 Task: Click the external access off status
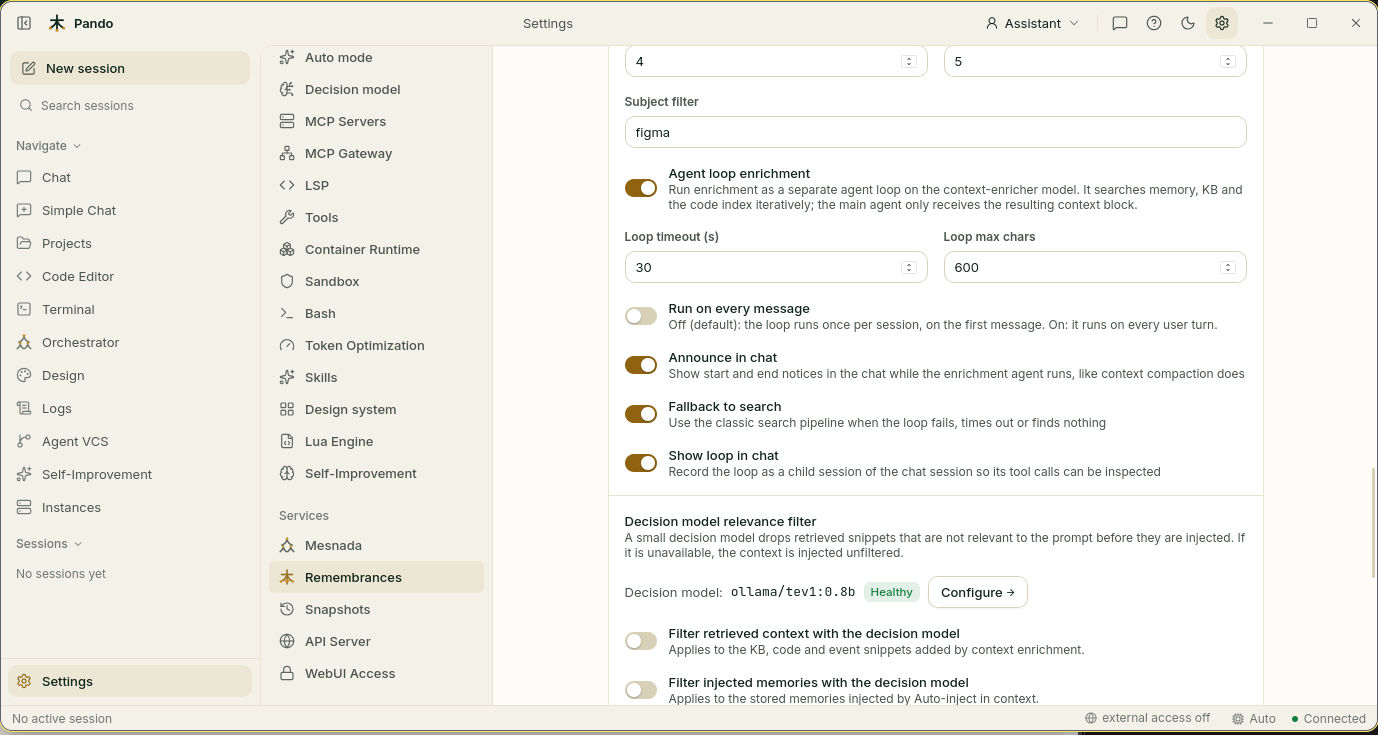[1148, 718]
